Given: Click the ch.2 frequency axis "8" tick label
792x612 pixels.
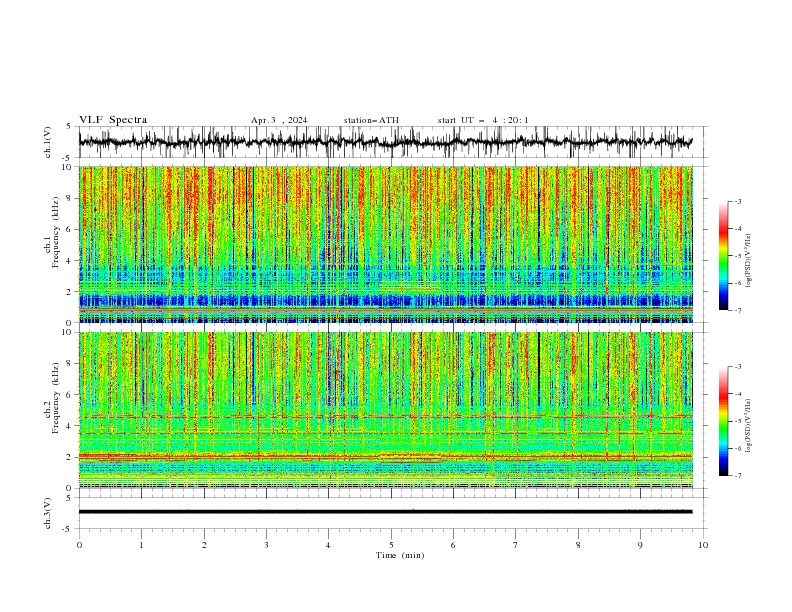Looking at the screenshot, I should [x=71, y=363].
